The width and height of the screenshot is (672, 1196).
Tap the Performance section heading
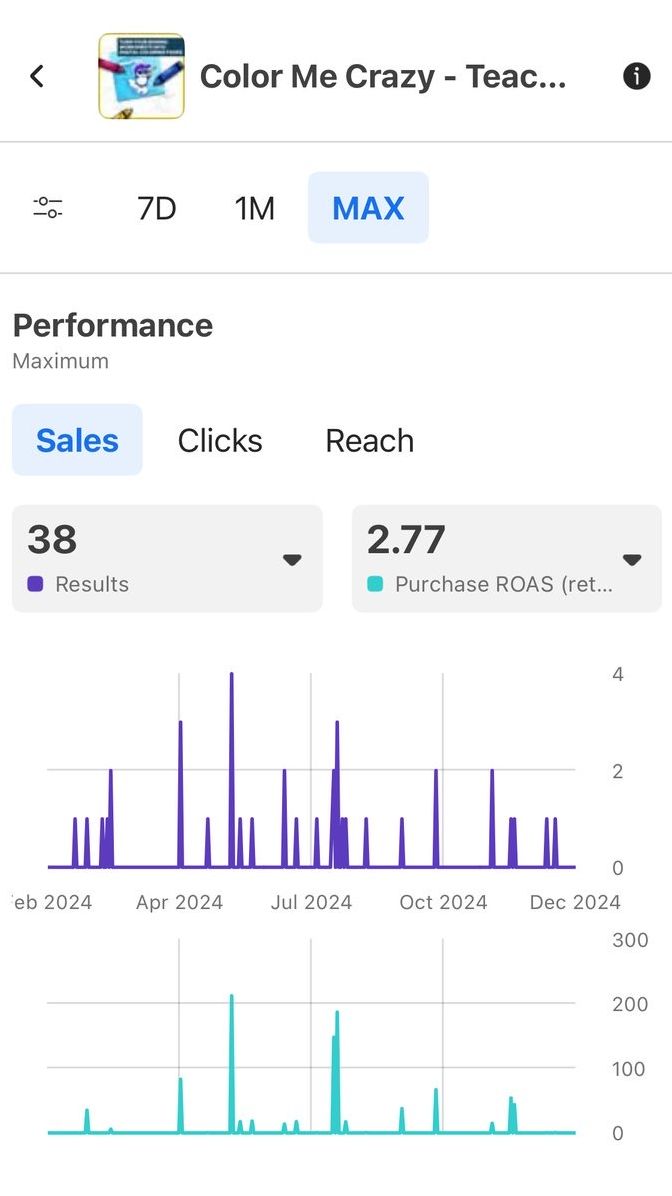[x=113, y=325]
